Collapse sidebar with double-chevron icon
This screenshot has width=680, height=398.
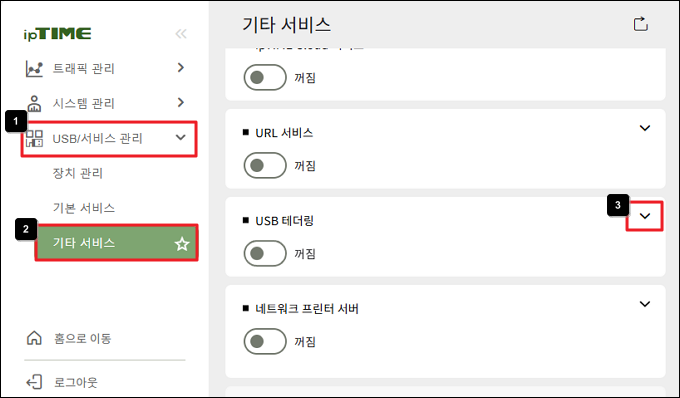pyautogui.click(x=181, y=34)
